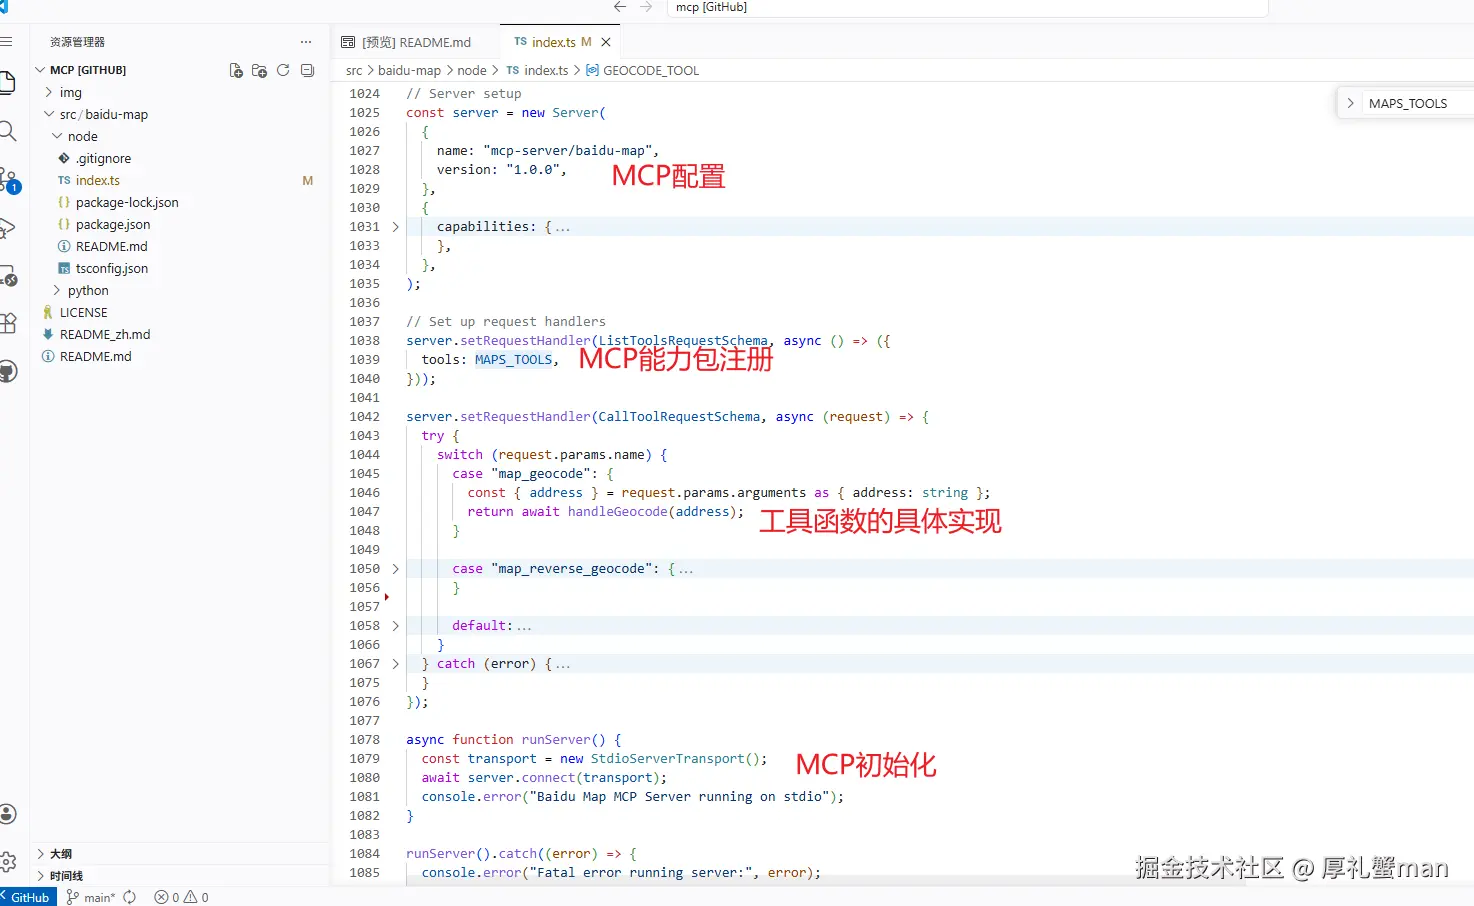Click ListToolsRequestSchema on line 1038
The image size is (1474, 906).
(683, 341)
